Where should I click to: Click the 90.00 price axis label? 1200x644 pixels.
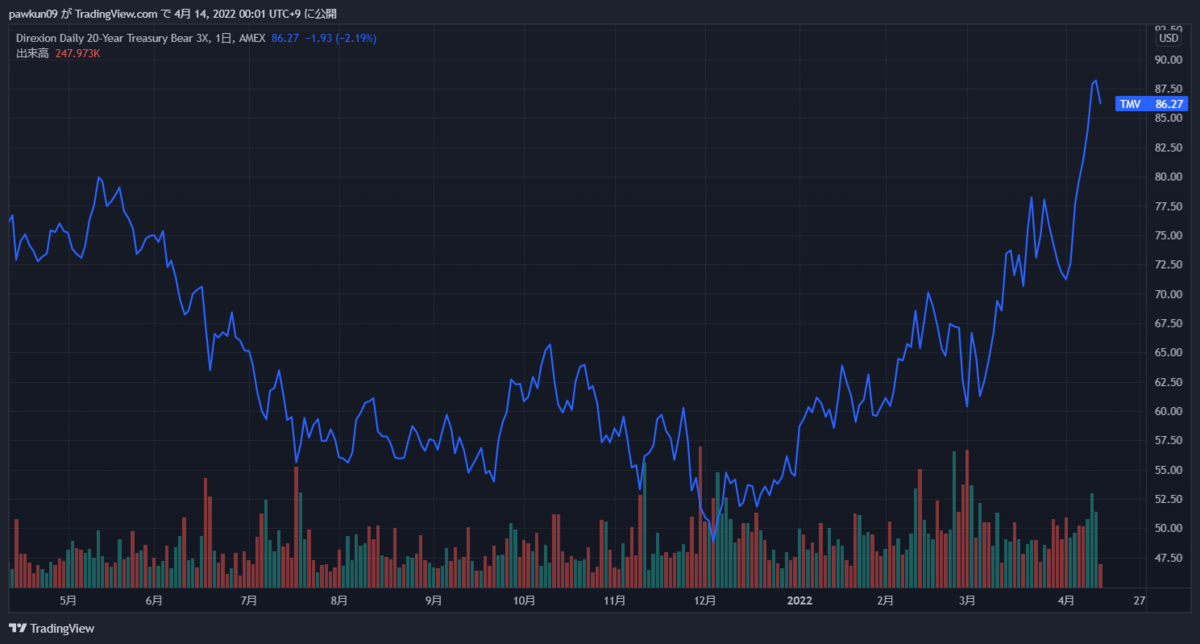pyautogui.click(x=1170, y=60)
